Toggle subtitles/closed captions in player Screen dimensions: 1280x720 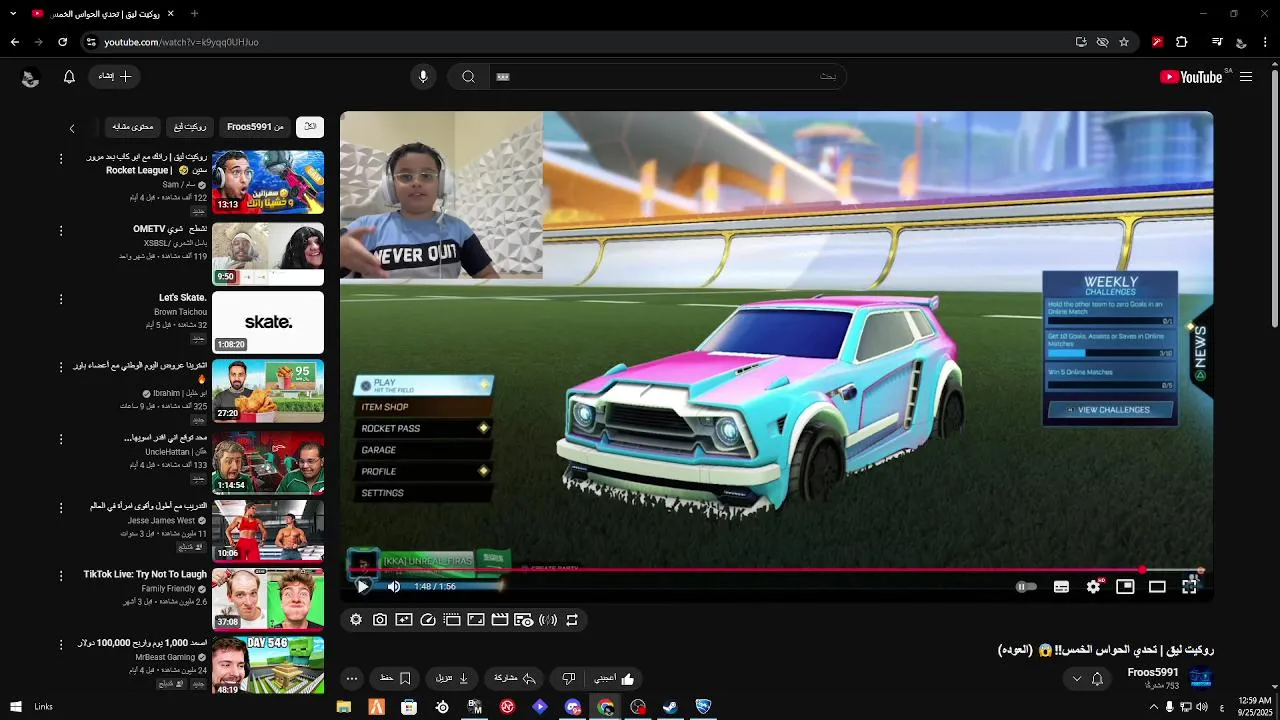1061,587
